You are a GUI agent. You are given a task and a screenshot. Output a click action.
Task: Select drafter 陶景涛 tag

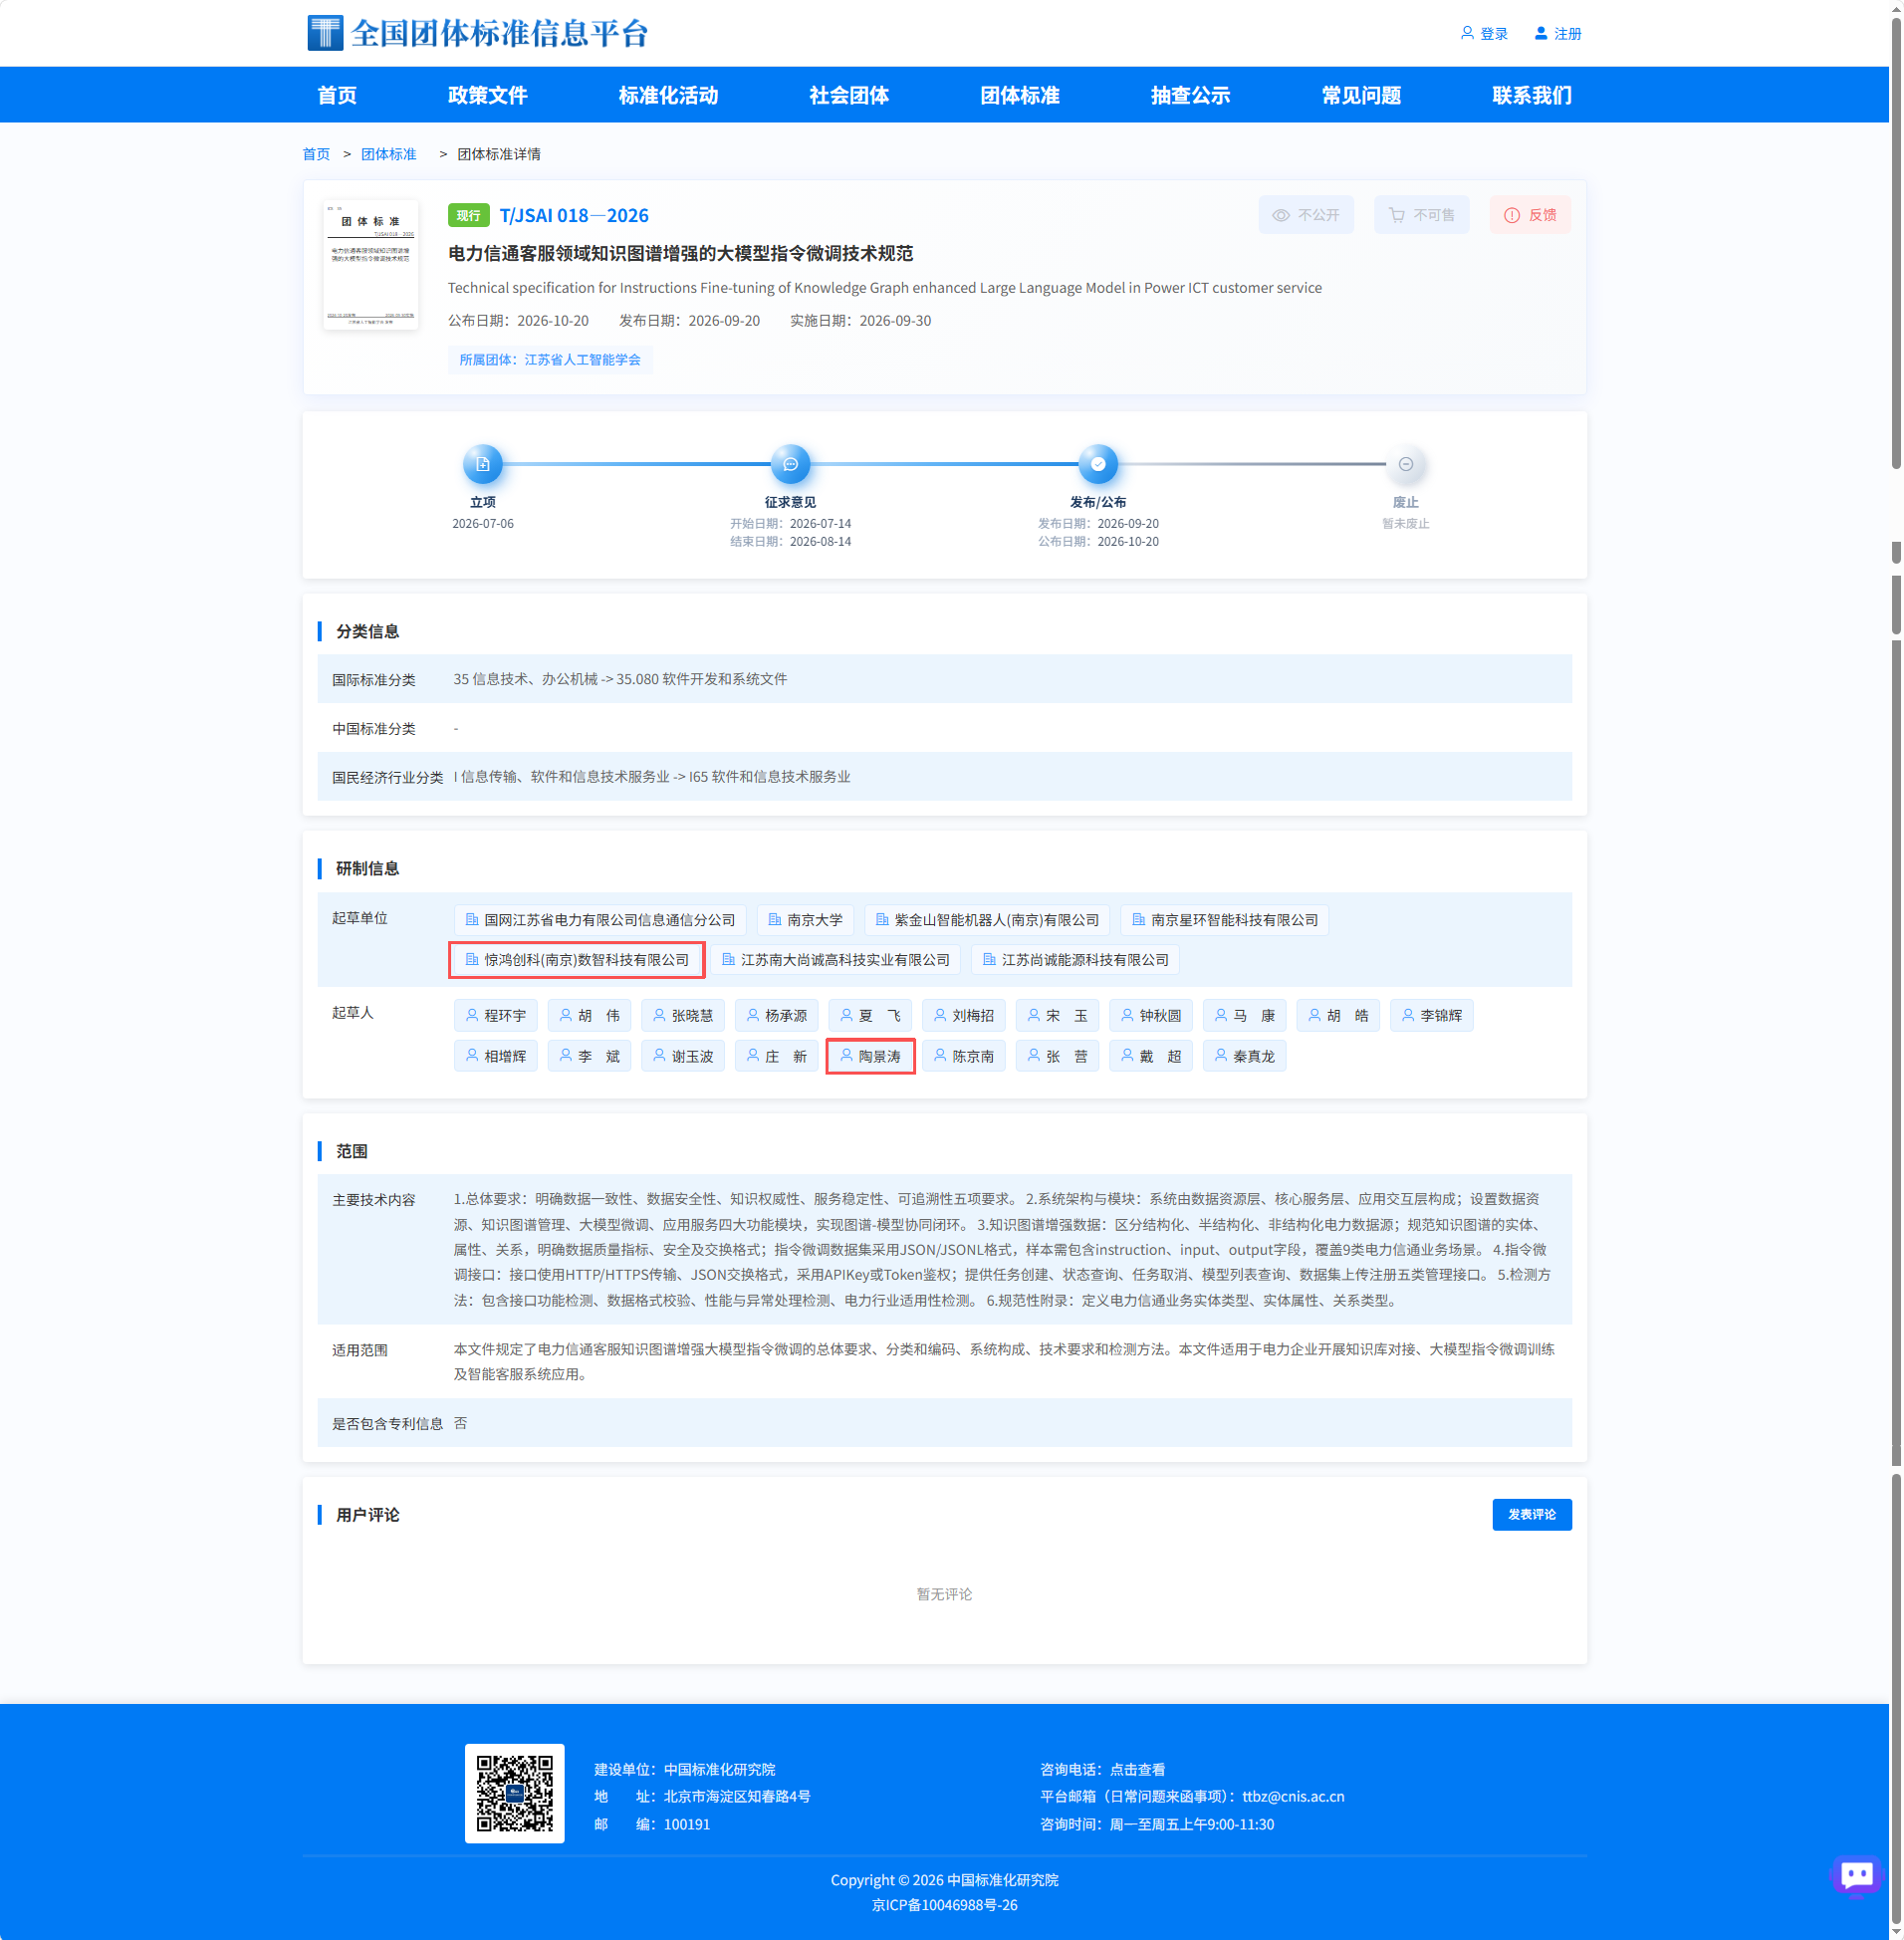click(870, 1056)
